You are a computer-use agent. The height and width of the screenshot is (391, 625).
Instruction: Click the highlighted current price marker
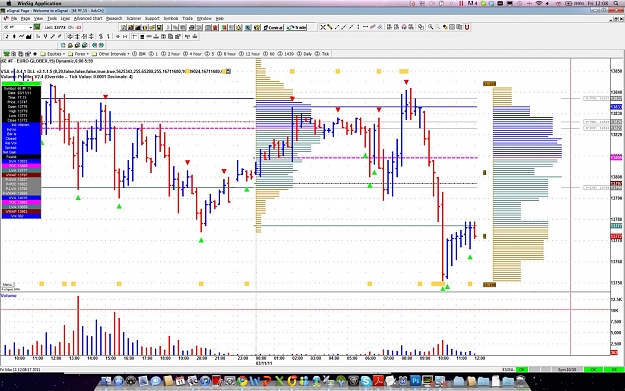pos(616,237)
